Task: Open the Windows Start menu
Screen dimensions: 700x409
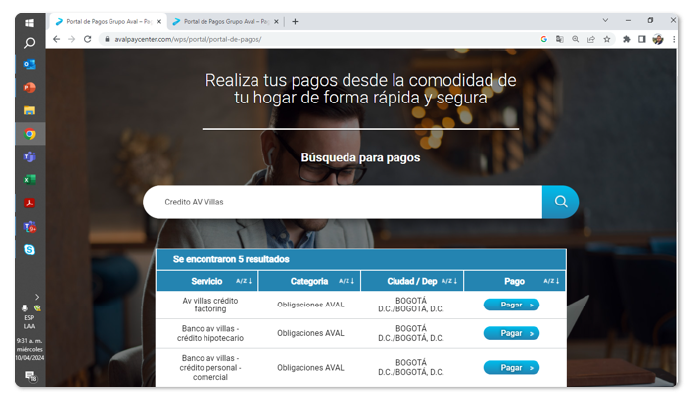Action: coord(30,21)
